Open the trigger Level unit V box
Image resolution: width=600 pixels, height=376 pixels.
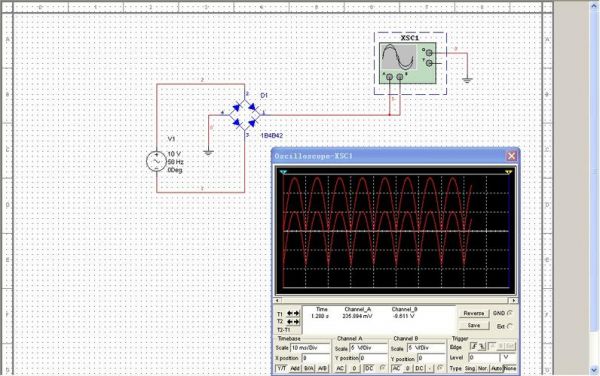[x=508, y=358]
